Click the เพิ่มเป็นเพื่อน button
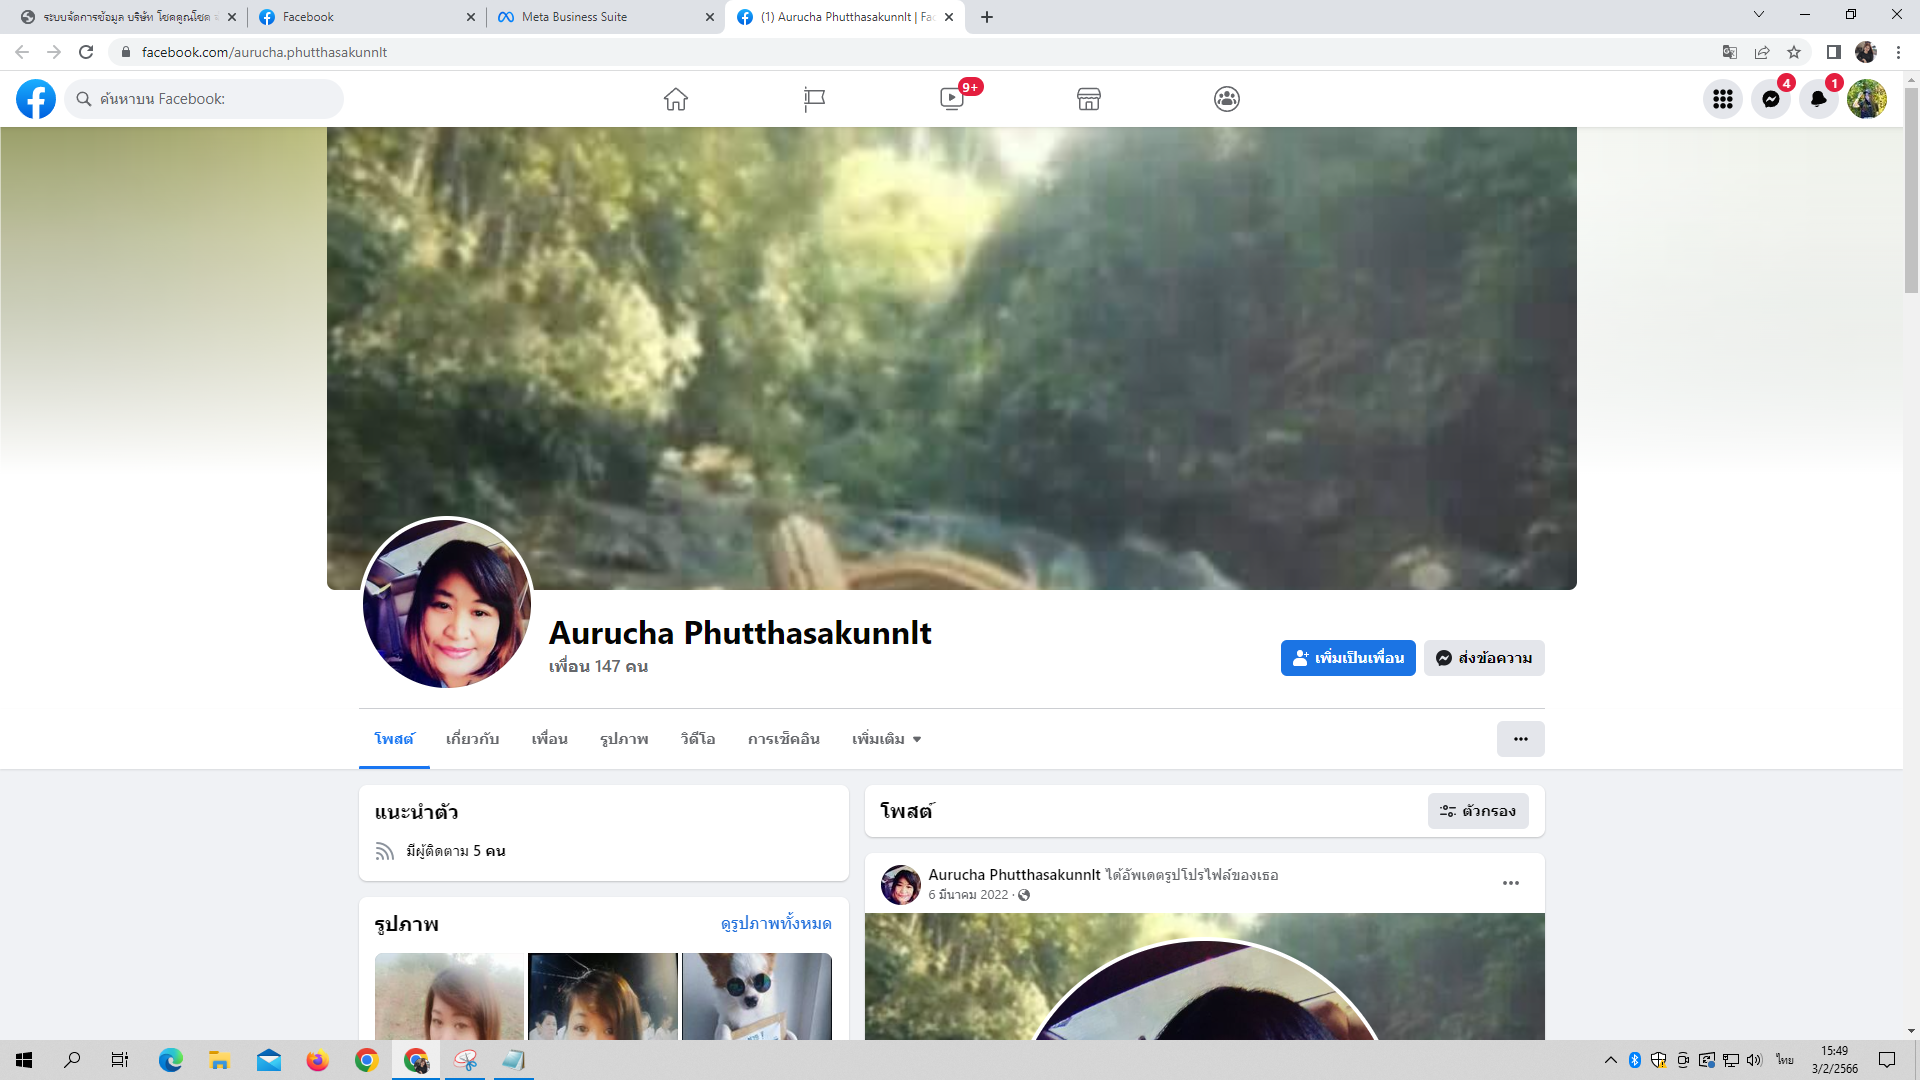This screenshot has width=1920, height=1080. coord(1347,658)
